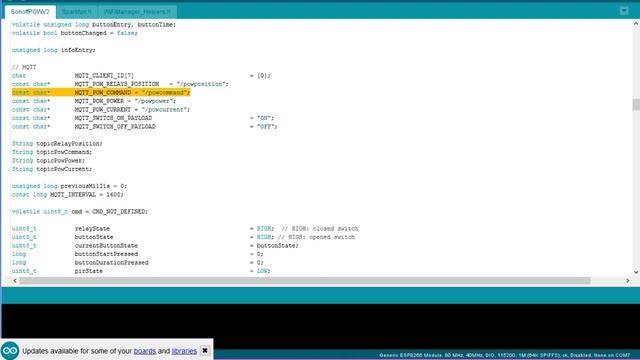Click the "/powpower" string value

click(155, 101)
